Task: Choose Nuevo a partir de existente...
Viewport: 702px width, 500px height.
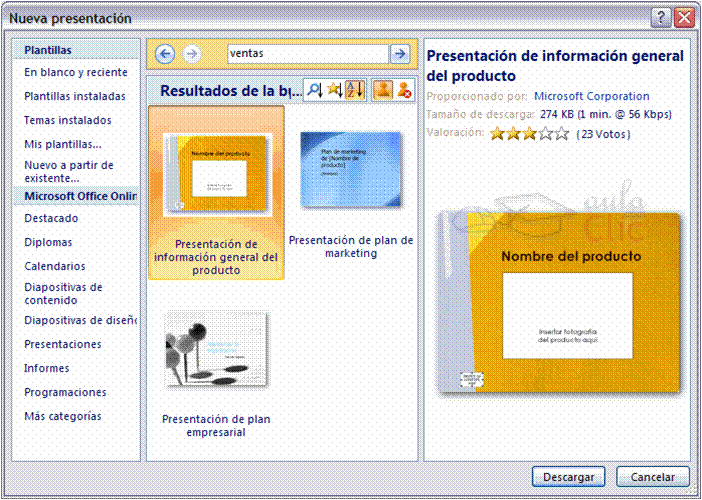Action: (68, 171)
